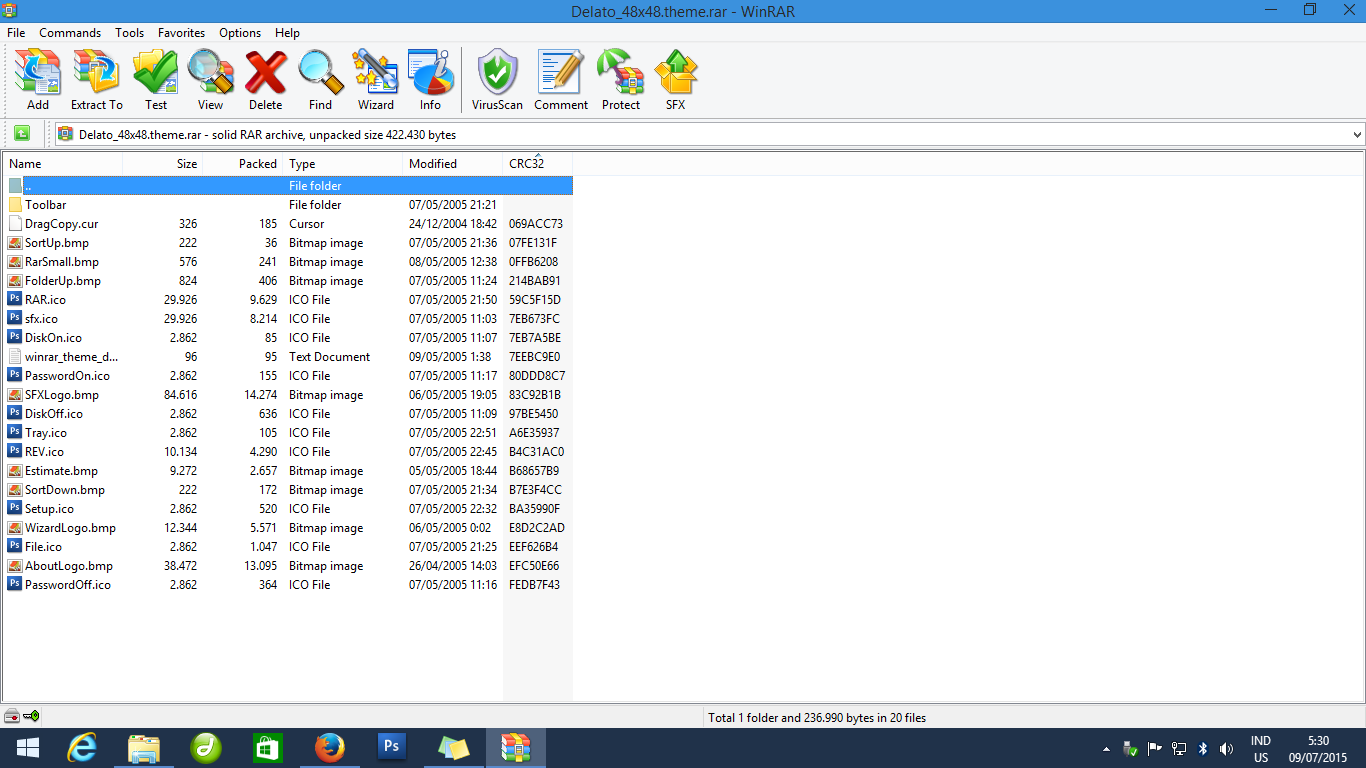This screenshot has width=1366, height=768.
Task: Select the file AboutLogo.bmp
Action: 289,566
